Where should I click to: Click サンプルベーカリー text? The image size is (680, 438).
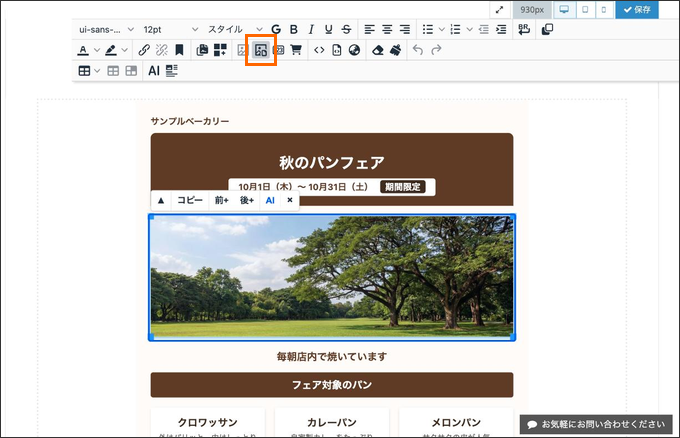[190, 121]
